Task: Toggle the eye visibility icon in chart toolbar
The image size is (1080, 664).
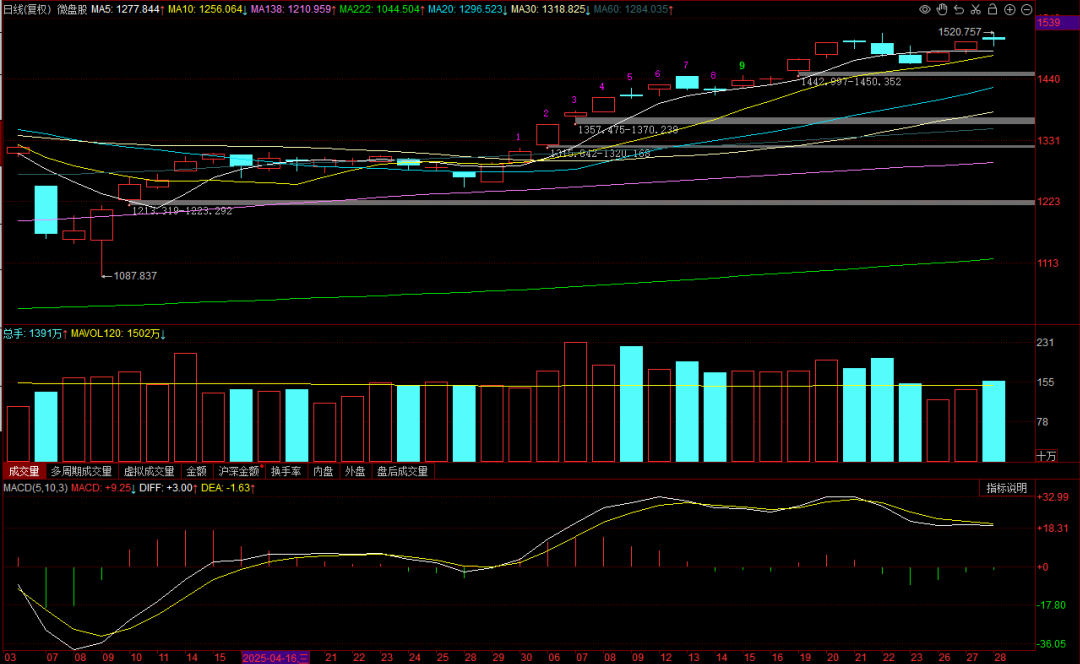Action: [925, 10]
